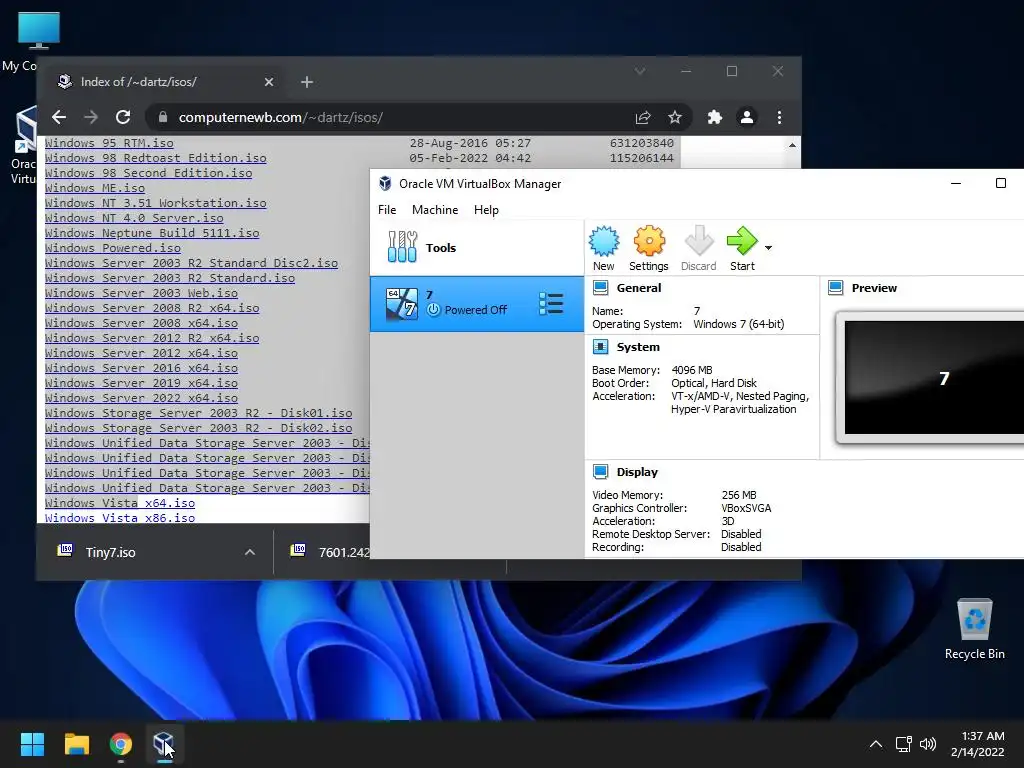Viewport: 1024px width, 768px height.
Task: Open the Machine menu in VirtualBox
Action: tap(435, 210)
